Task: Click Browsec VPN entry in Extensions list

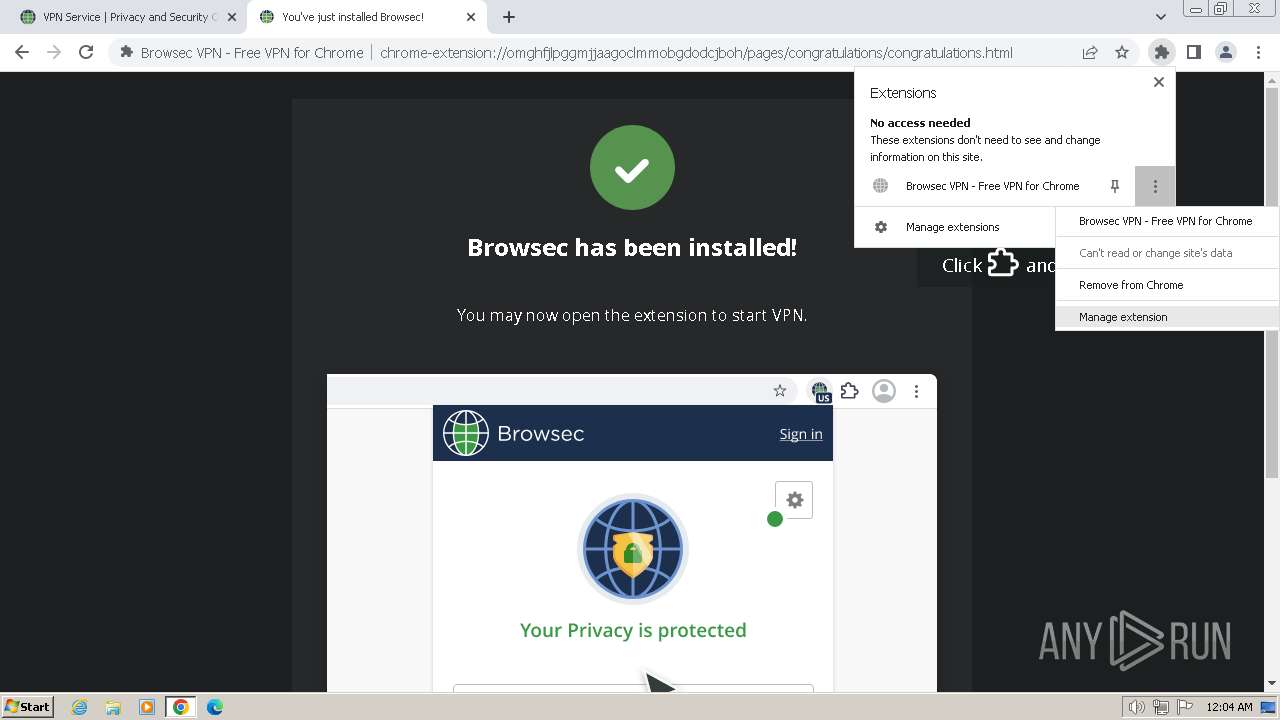Action: pyautogui.click(x=992, y=186)
